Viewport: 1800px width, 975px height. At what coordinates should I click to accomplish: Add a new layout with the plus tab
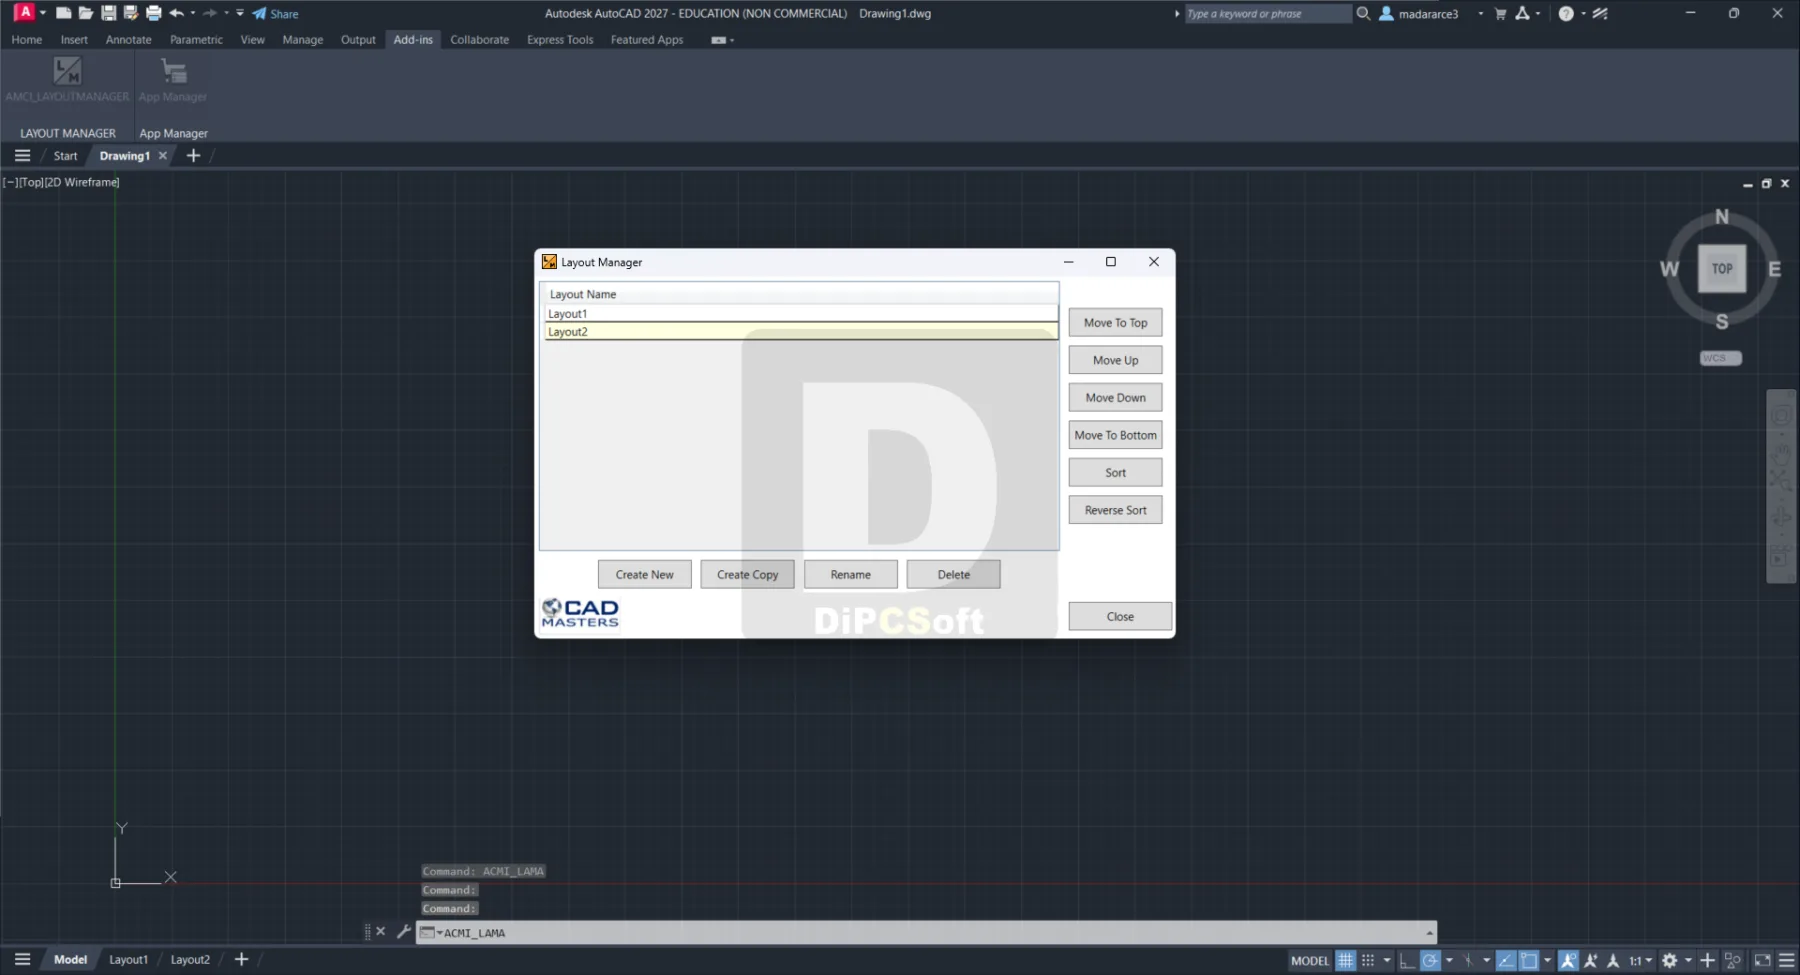(241, 959)
